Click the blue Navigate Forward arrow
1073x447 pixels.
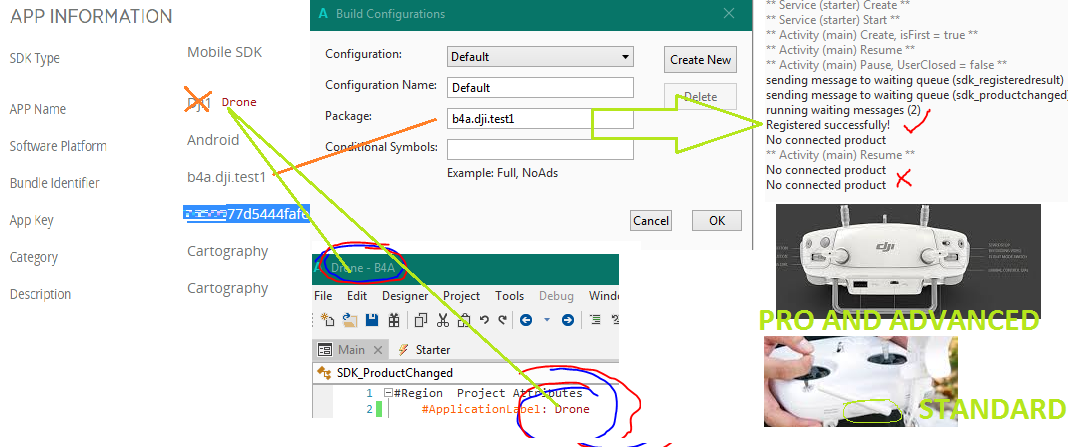[x=567, y=320]
